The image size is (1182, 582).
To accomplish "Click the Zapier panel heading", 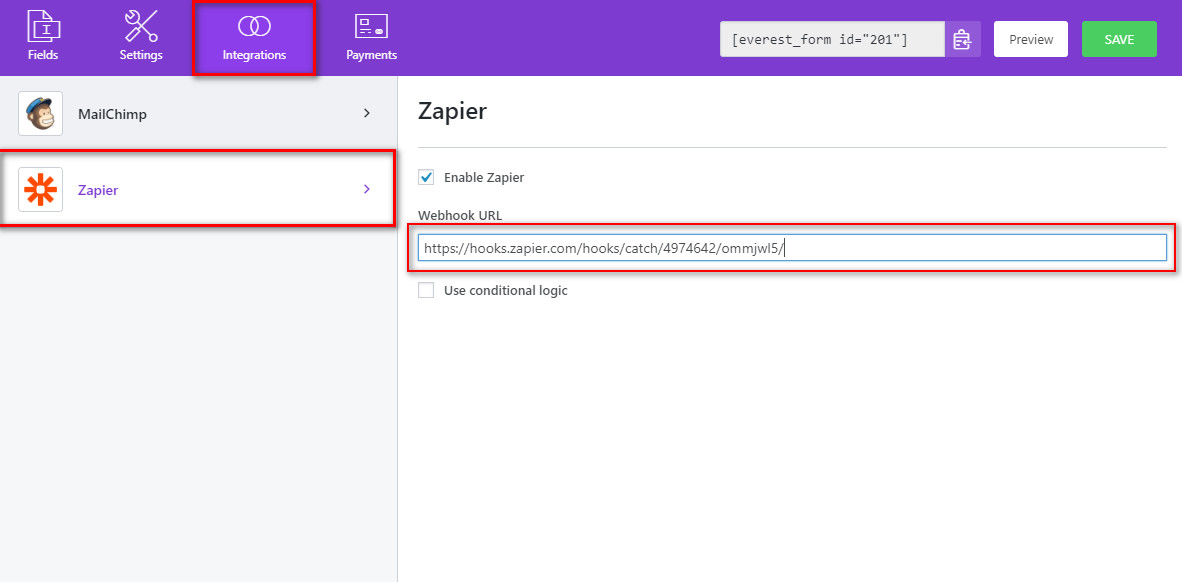I will pos(452,112).
